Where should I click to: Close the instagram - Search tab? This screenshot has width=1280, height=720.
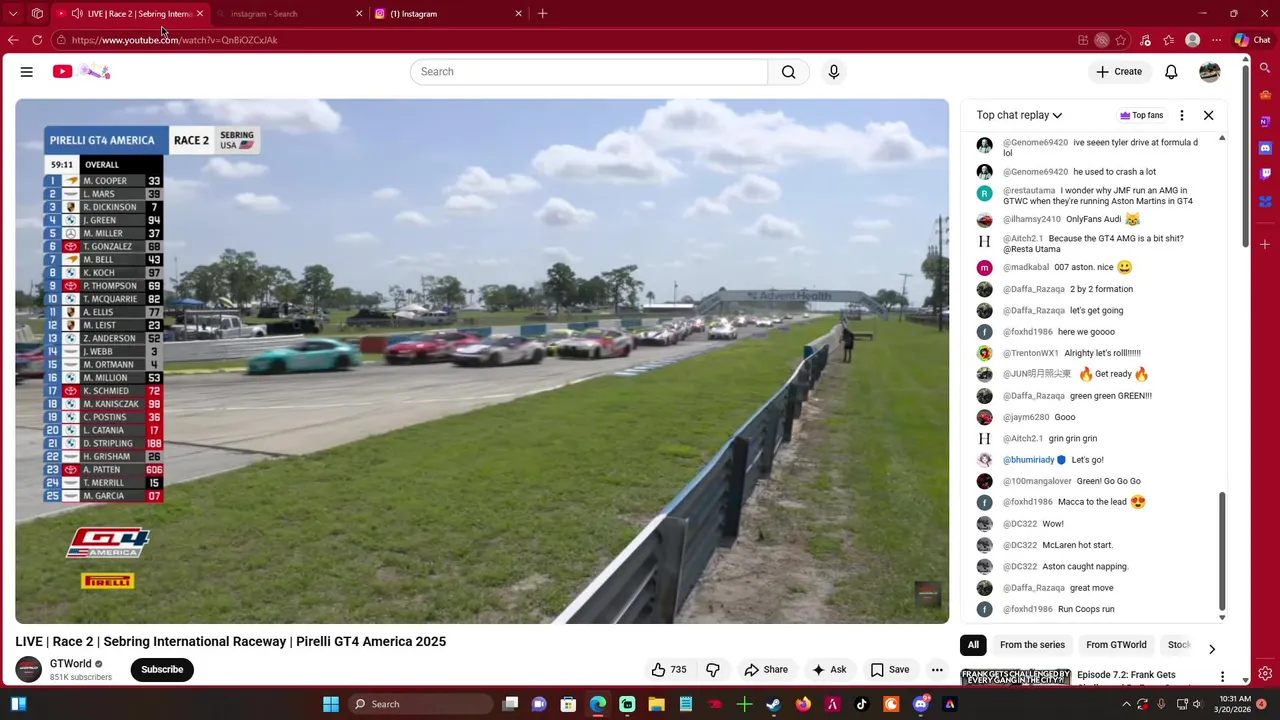359,14
